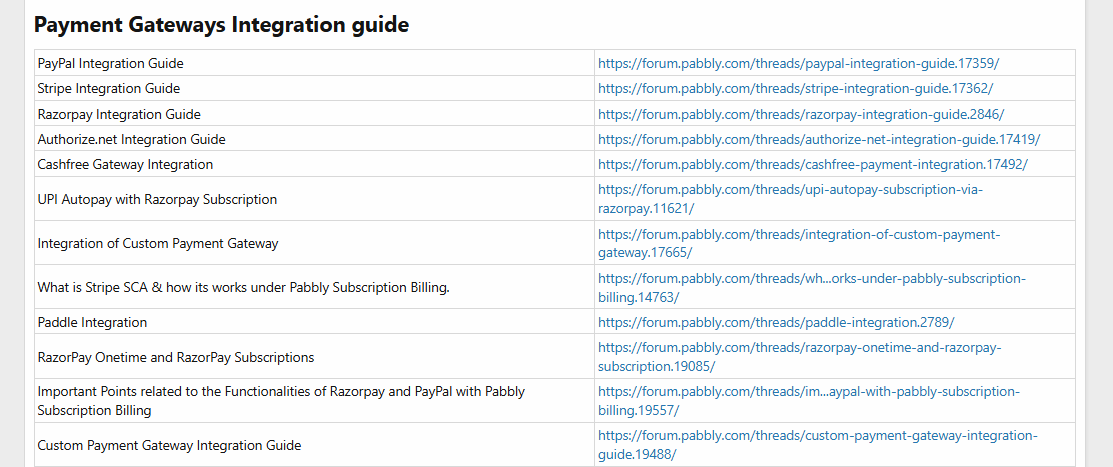Open the Authorize.net integration guide link

pos(818,139)
